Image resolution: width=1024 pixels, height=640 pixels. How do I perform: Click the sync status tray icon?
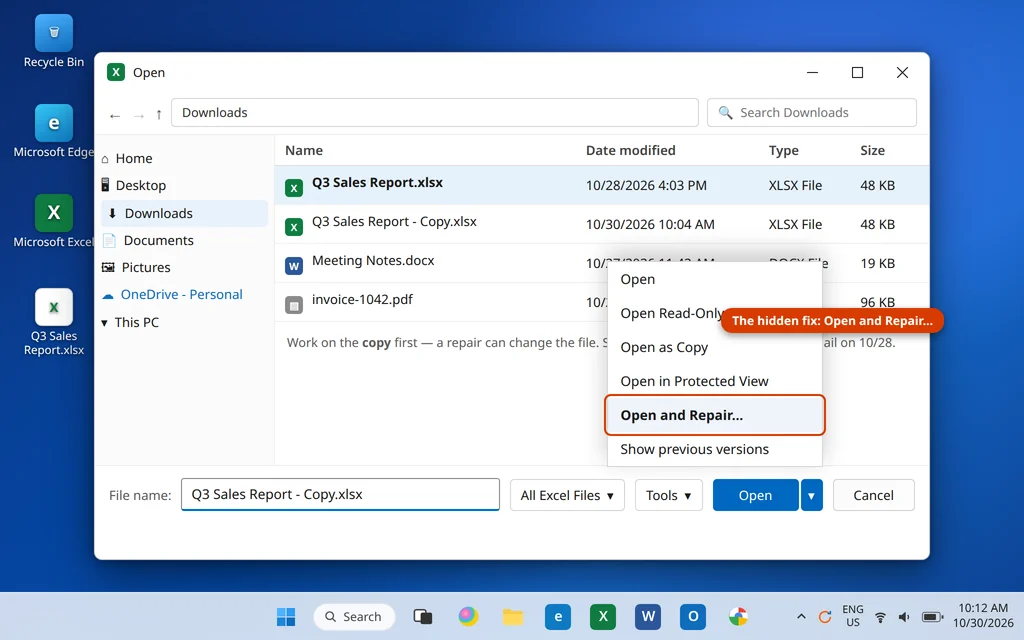(825, 616)
